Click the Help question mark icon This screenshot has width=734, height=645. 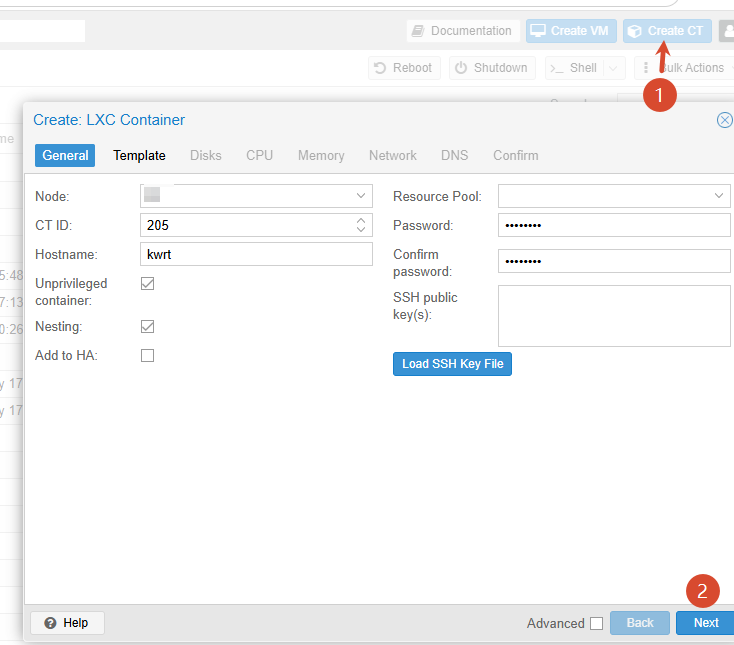[x=50, y=623]
